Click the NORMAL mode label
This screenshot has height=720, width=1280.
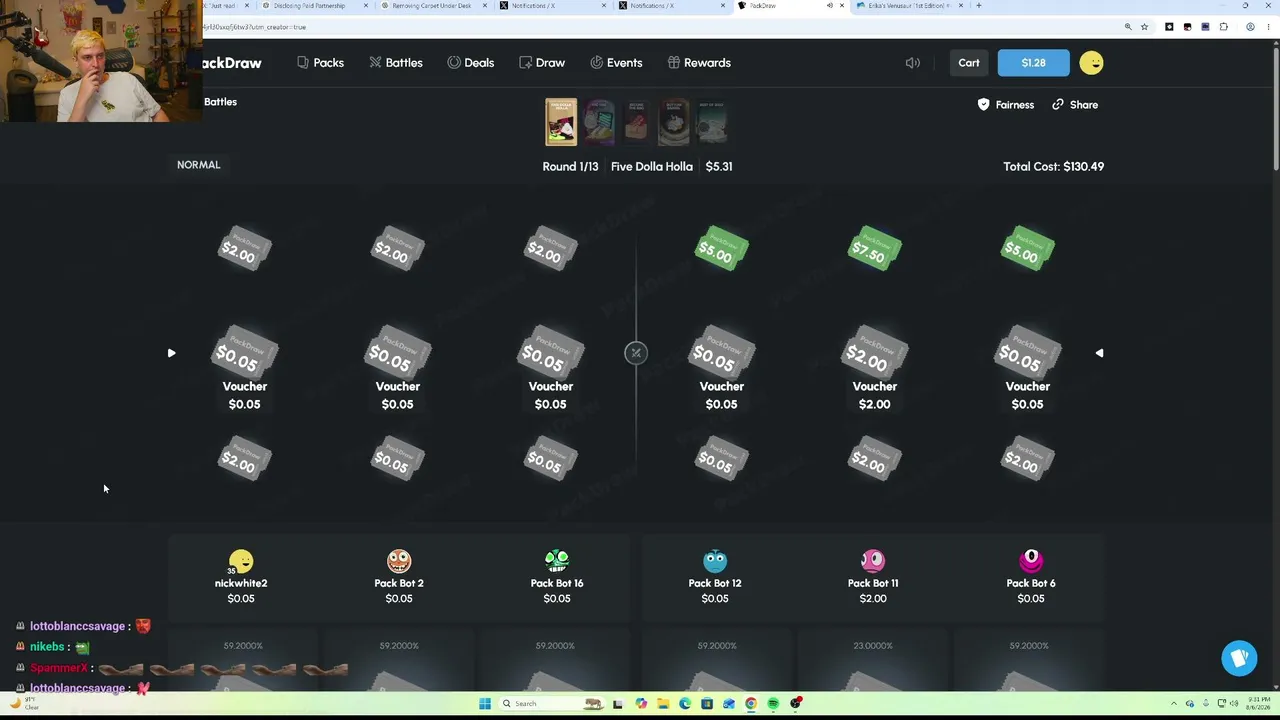click(x=198, y=164)
